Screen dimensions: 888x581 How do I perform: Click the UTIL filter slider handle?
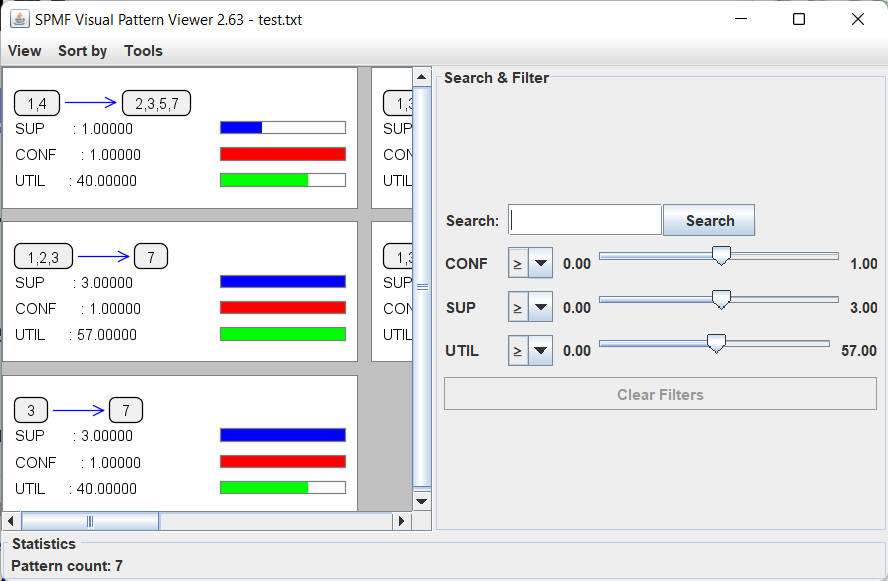coord(715,343)
